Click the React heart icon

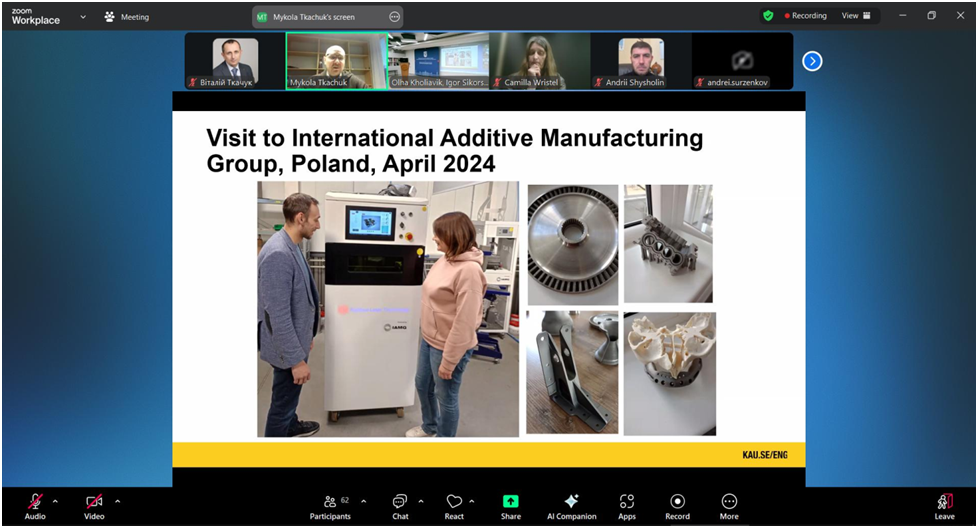pyautogui.click(x=454, y=502)
